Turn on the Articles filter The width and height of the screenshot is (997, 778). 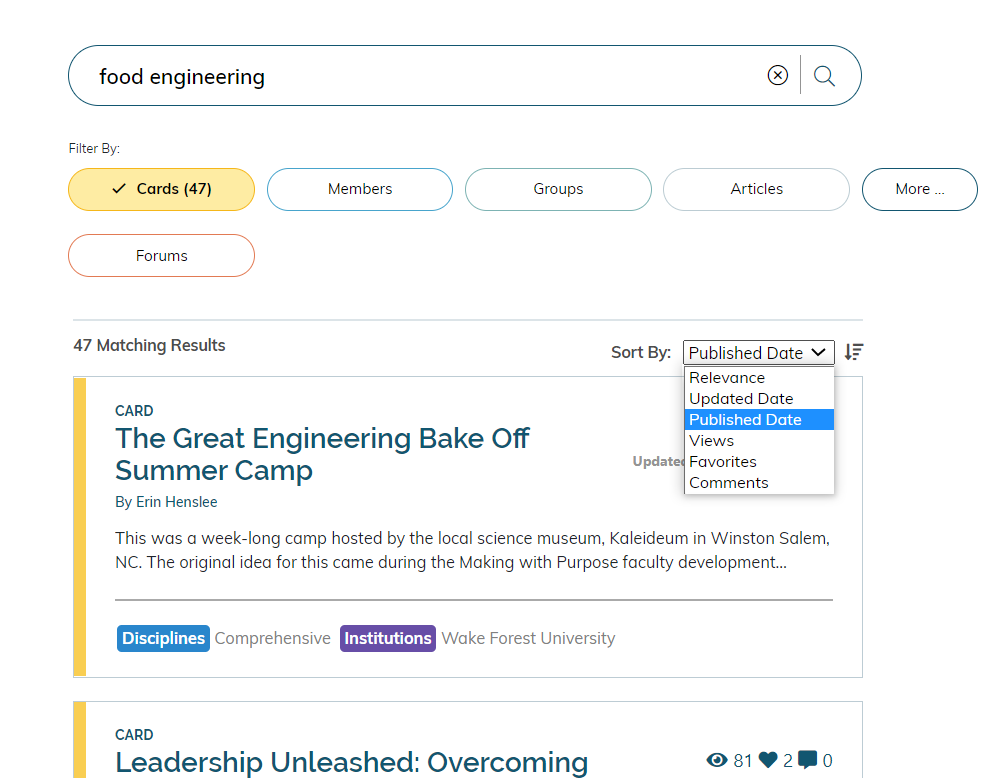coord(757,189)
